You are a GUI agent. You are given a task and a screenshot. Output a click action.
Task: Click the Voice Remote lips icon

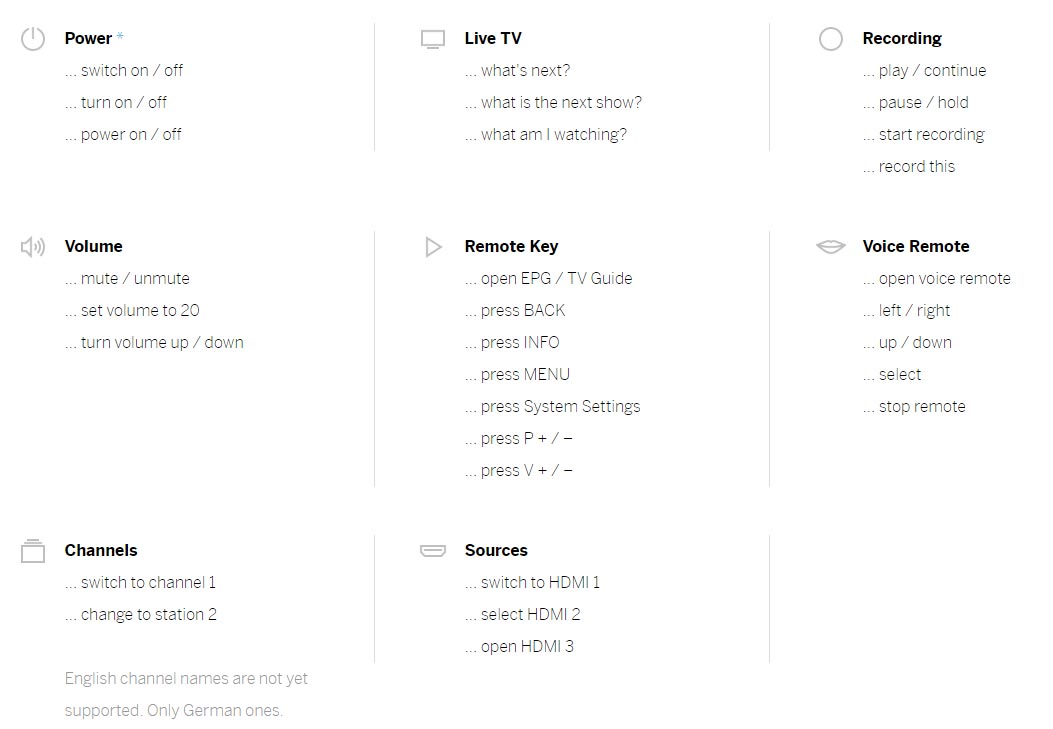pos(831,246)
